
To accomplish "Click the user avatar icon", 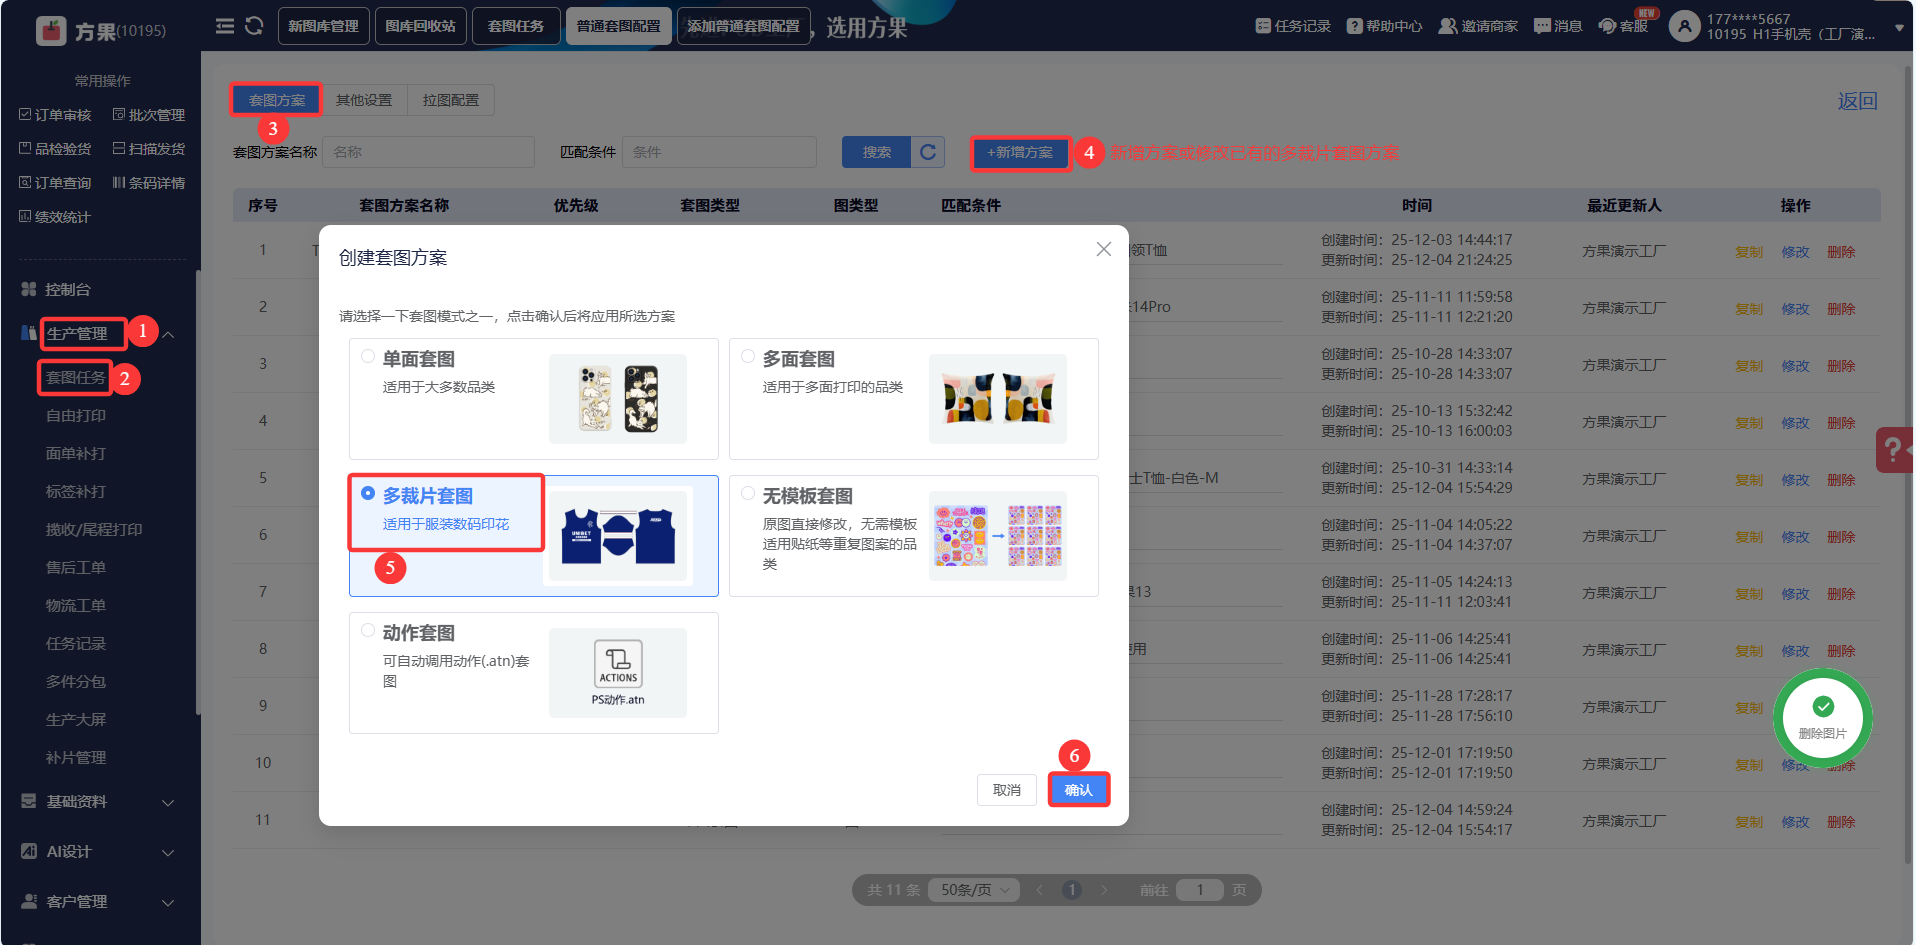I will point(1685,26).
